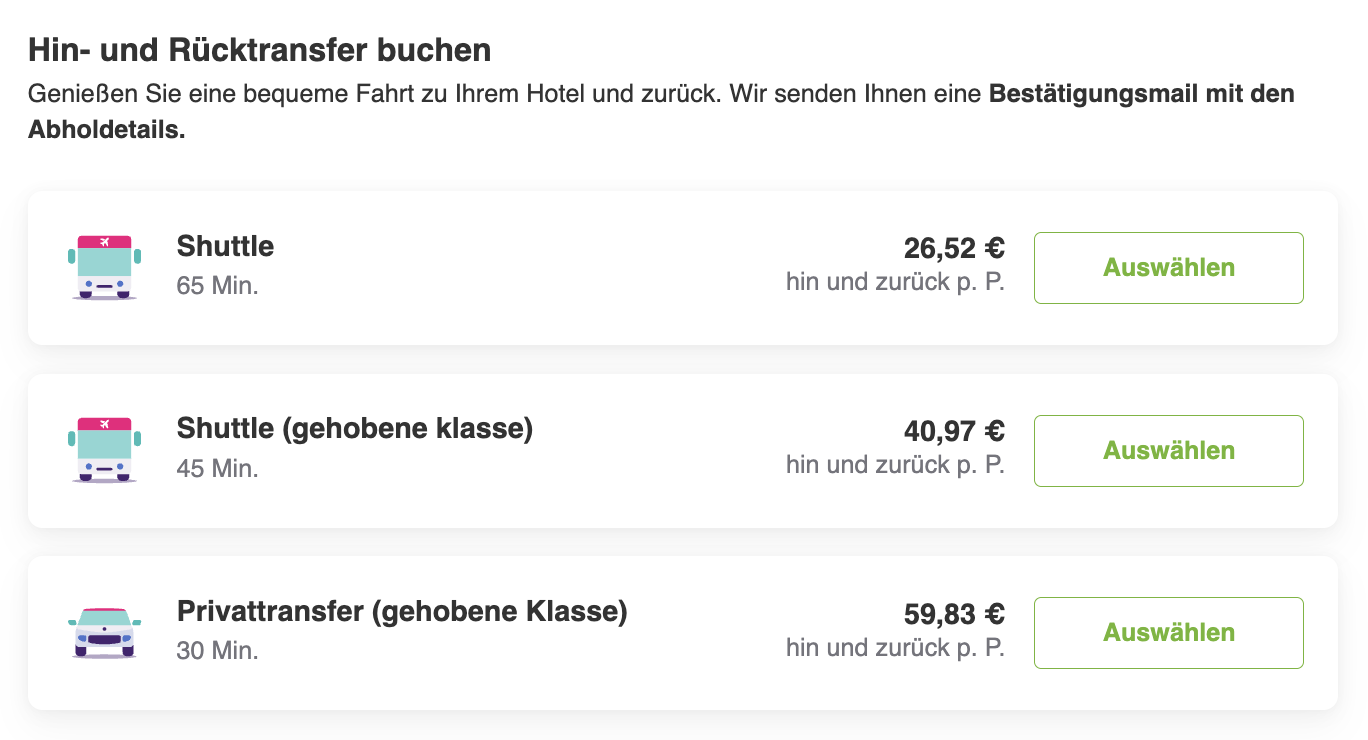1368x740 pixels.
Task: Click the car icon for Privattransfer
Action: coord(104,632)
